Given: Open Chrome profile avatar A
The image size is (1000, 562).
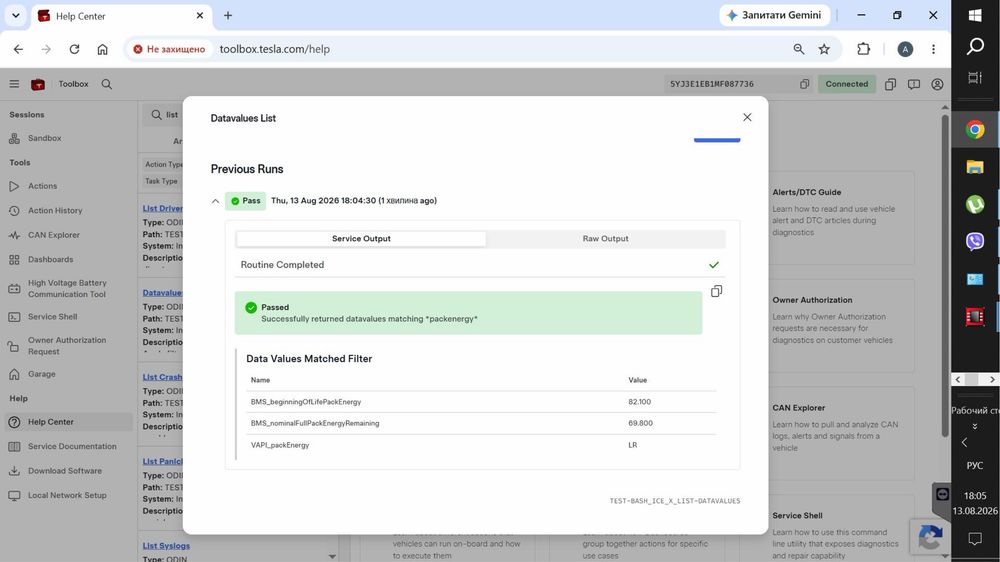Looking at the screenshot, I should (905, 49).
